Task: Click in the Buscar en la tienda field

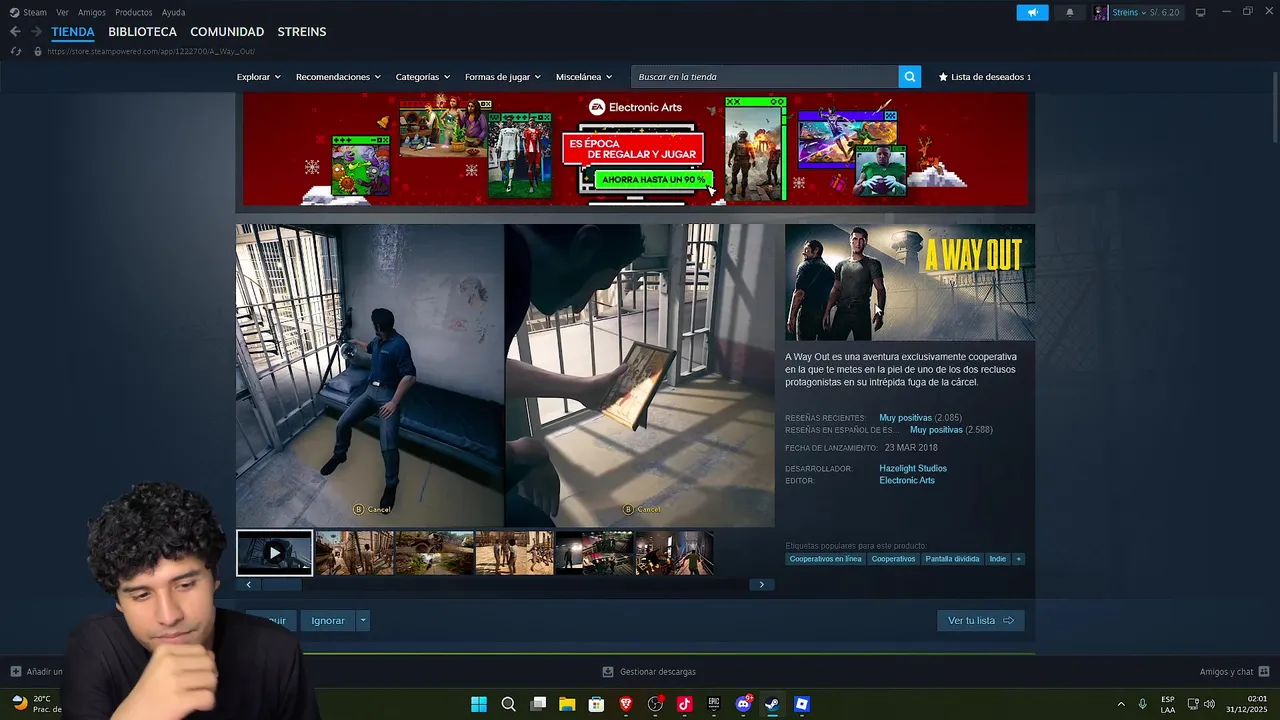Action: 765,77
